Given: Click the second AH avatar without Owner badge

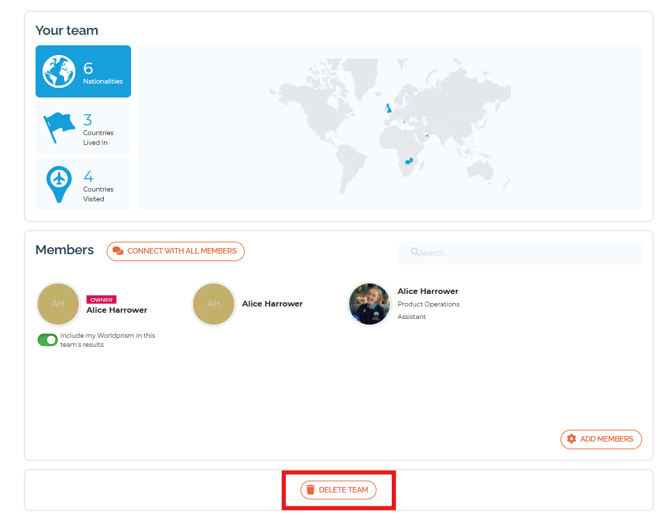Looking at the screenshot, I should (x=214, y=304).
